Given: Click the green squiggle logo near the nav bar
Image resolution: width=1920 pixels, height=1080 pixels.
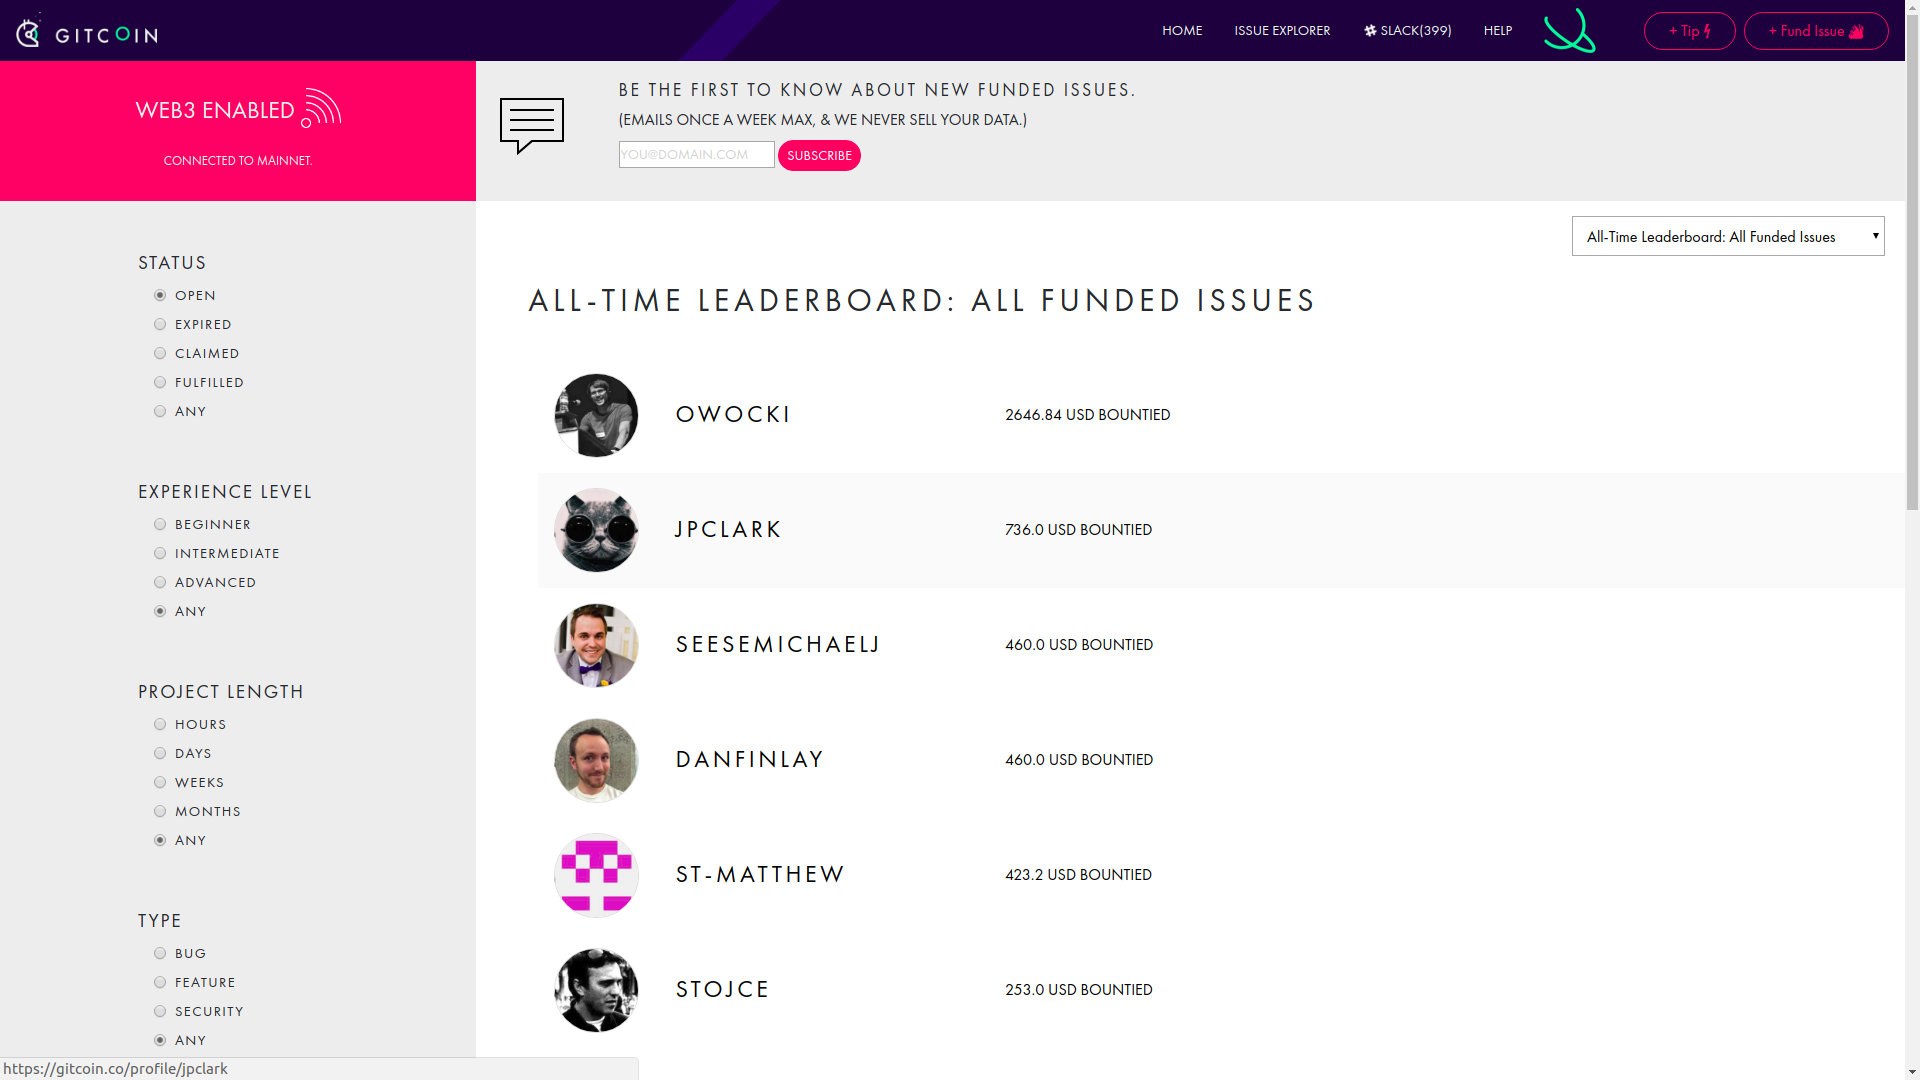Looking at the screenshot, I should tap(1568, 31).
